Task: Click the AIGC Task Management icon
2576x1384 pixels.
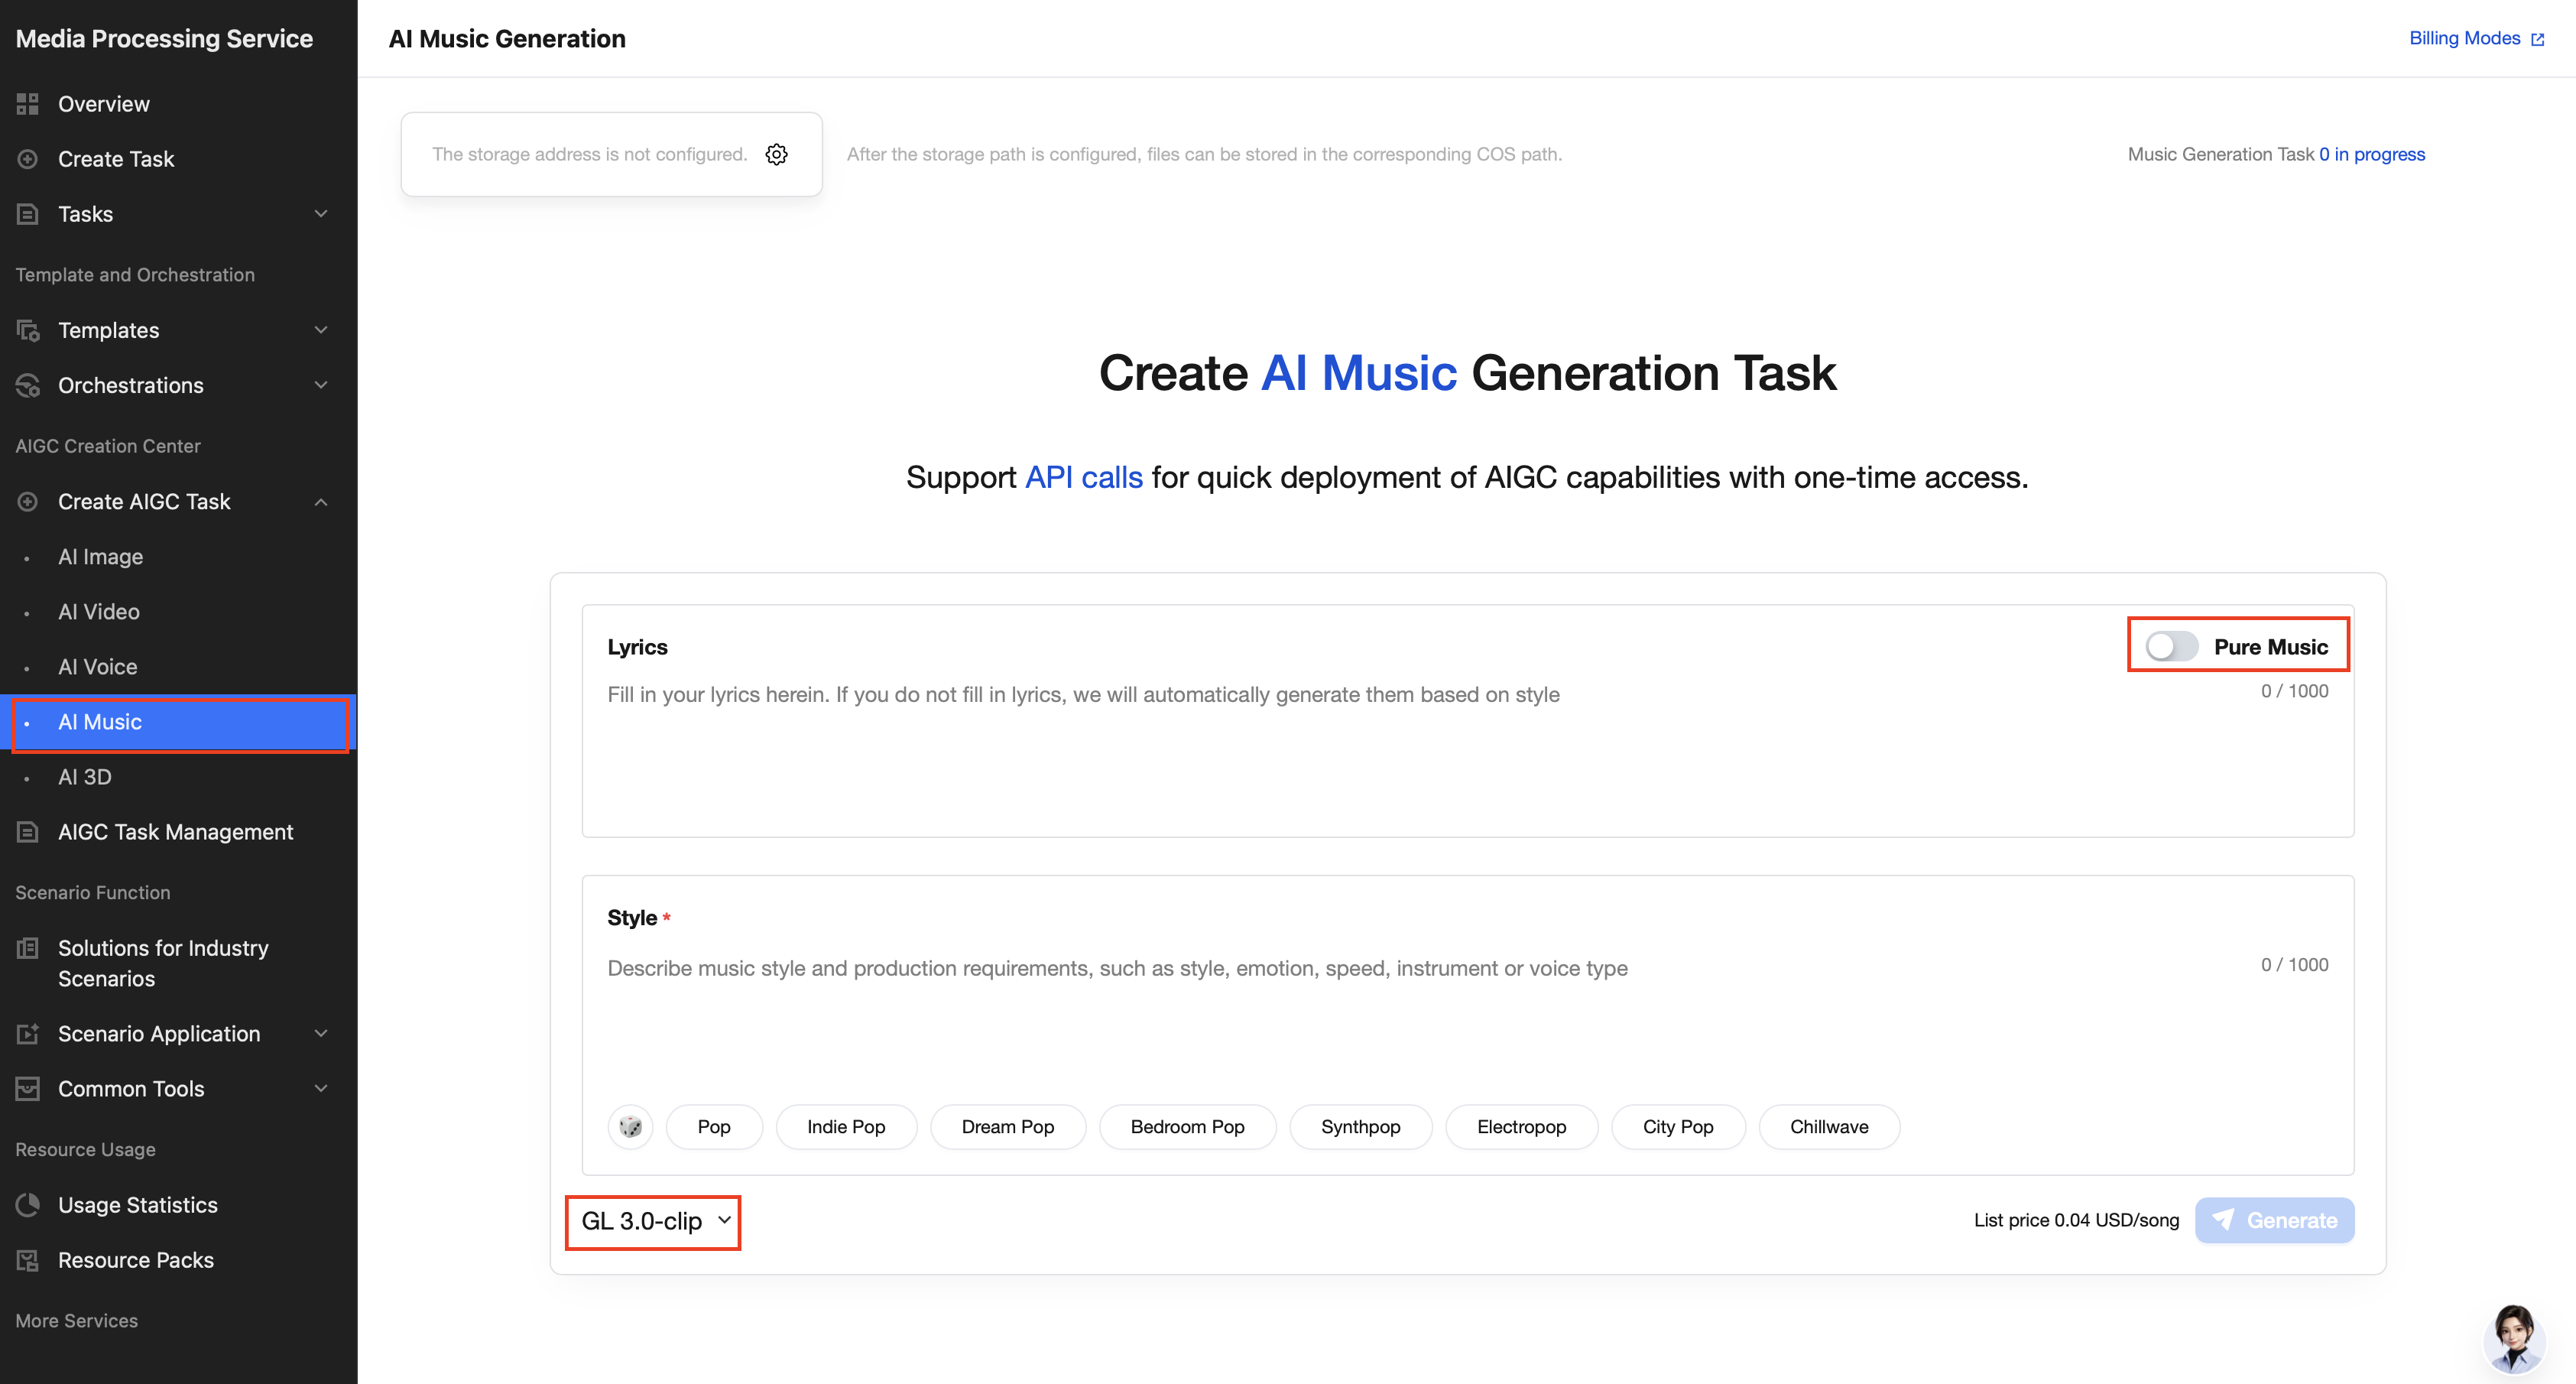Action: (x=28, y=832)
